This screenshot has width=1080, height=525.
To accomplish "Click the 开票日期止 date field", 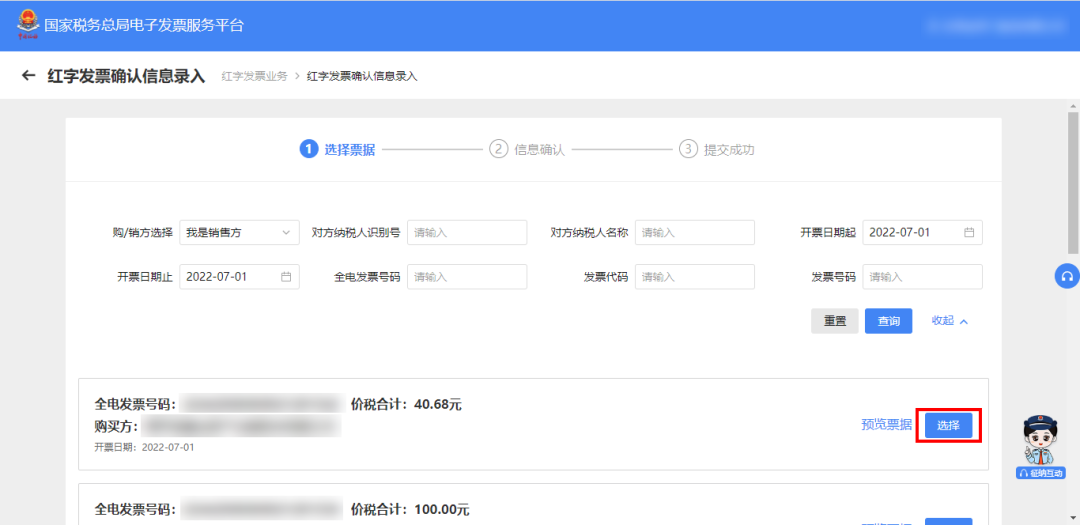I will [240, 277].
